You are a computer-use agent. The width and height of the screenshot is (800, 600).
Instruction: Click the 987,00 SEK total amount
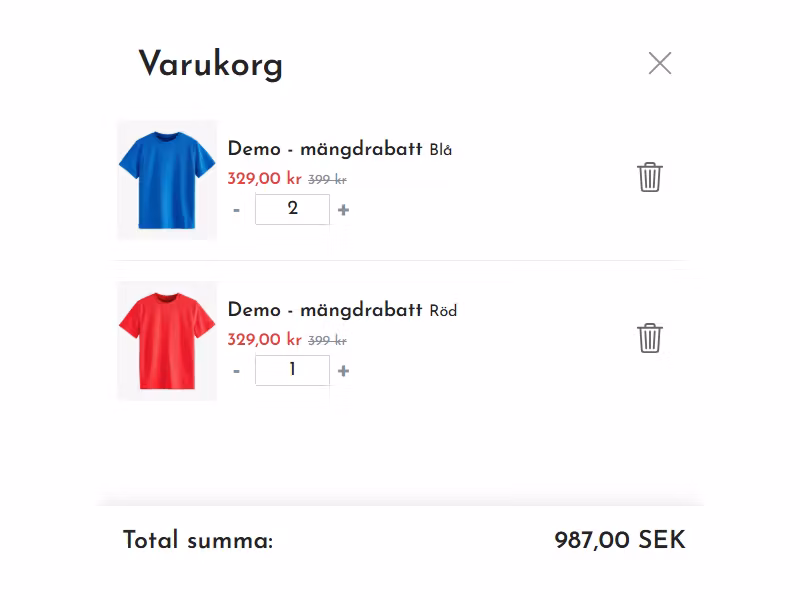pos(619,540)
